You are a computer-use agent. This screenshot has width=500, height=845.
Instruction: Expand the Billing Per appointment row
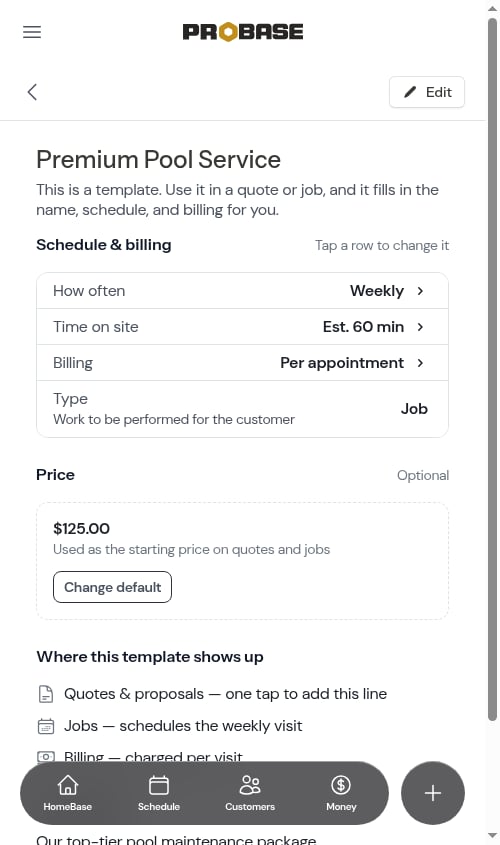[242, 363]
